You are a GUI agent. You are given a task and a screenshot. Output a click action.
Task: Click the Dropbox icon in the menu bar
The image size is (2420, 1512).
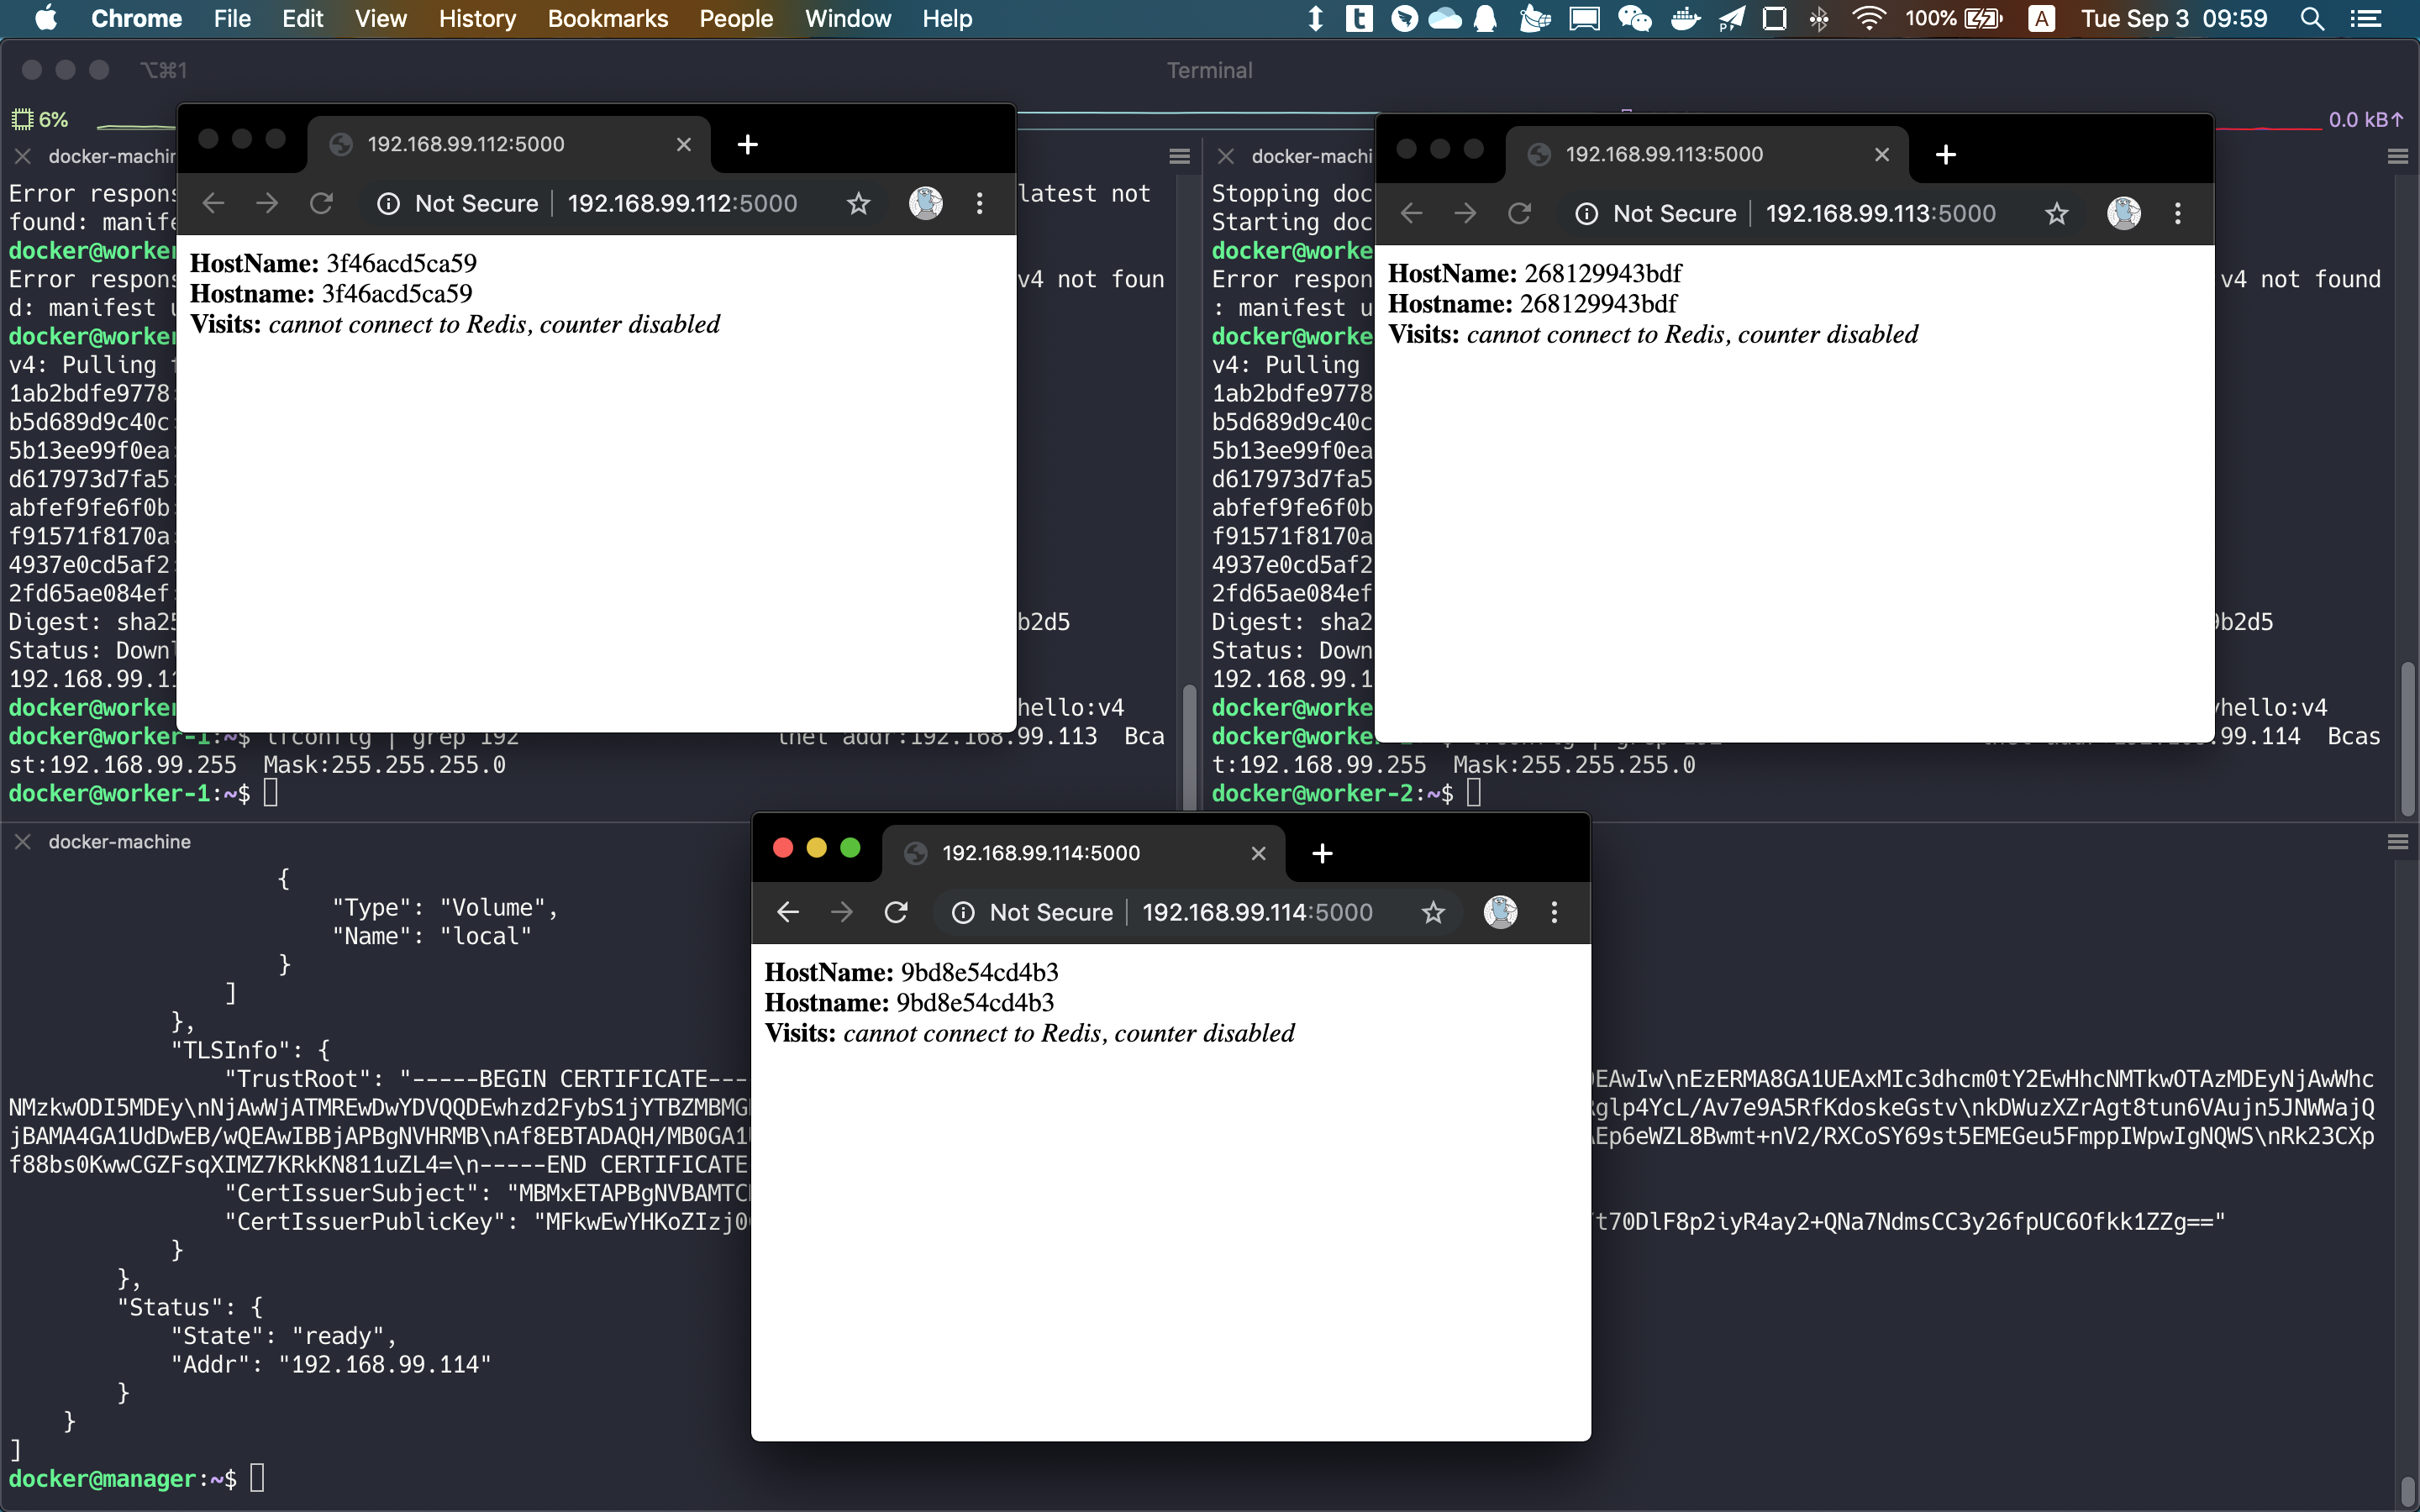pos(1444,18)
